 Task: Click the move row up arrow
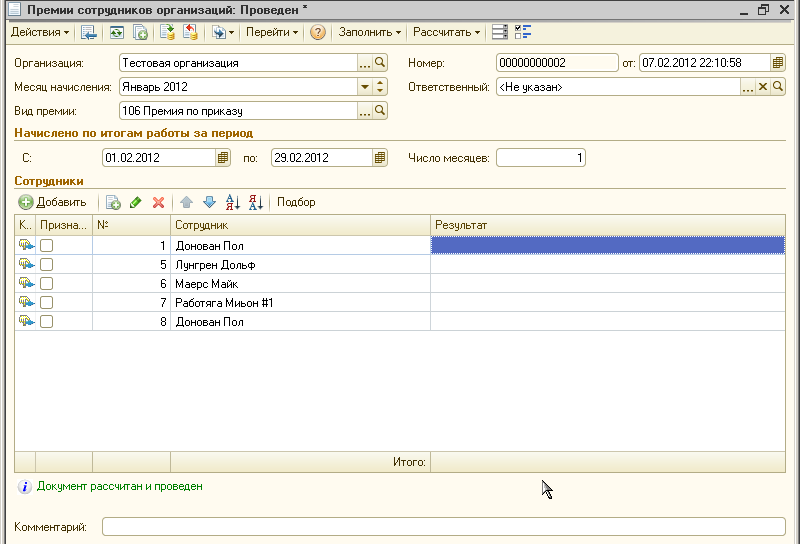[x=186, y=202]
